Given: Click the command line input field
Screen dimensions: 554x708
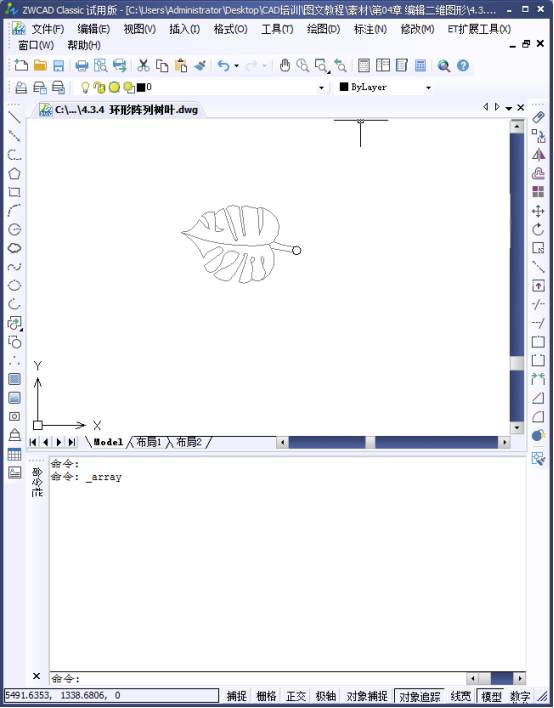Looking at the screenshot, I should click(258, 678).
